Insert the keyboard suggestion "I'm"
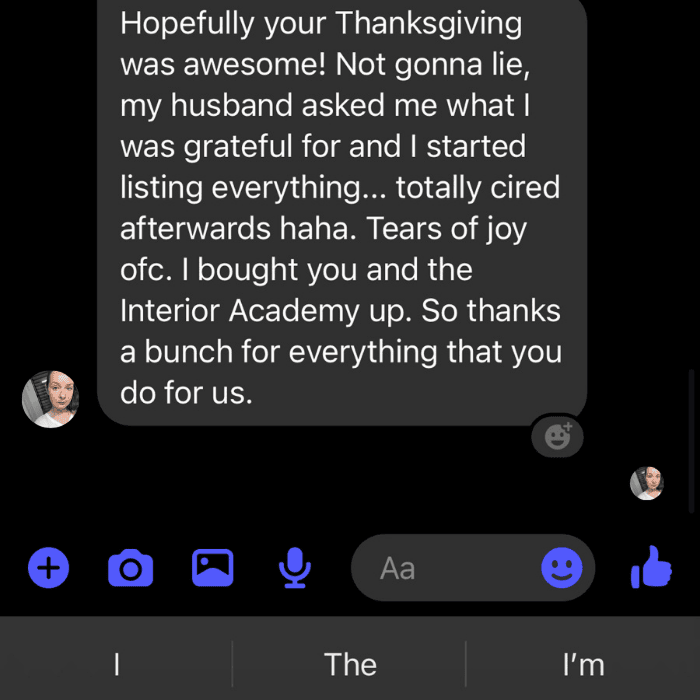The width and height of the screenshot is (700, 700). pos(583,664)
